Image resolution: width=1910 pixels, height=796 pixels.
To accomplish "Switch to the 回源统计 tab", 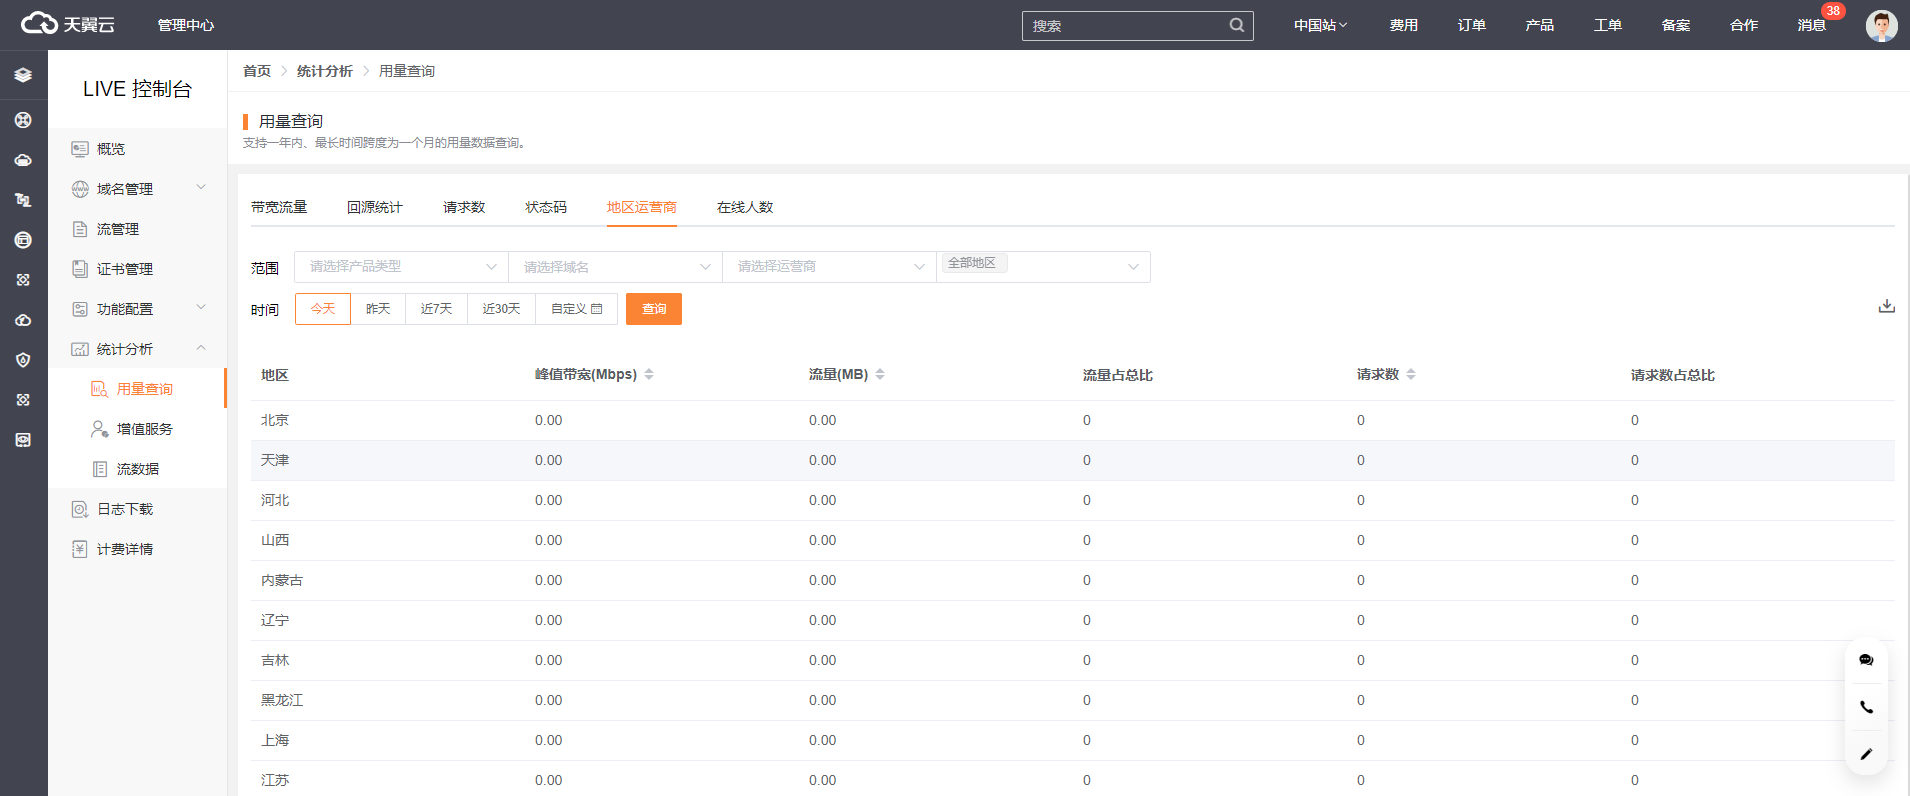I will pyautogui.click(x=375, y=207).
